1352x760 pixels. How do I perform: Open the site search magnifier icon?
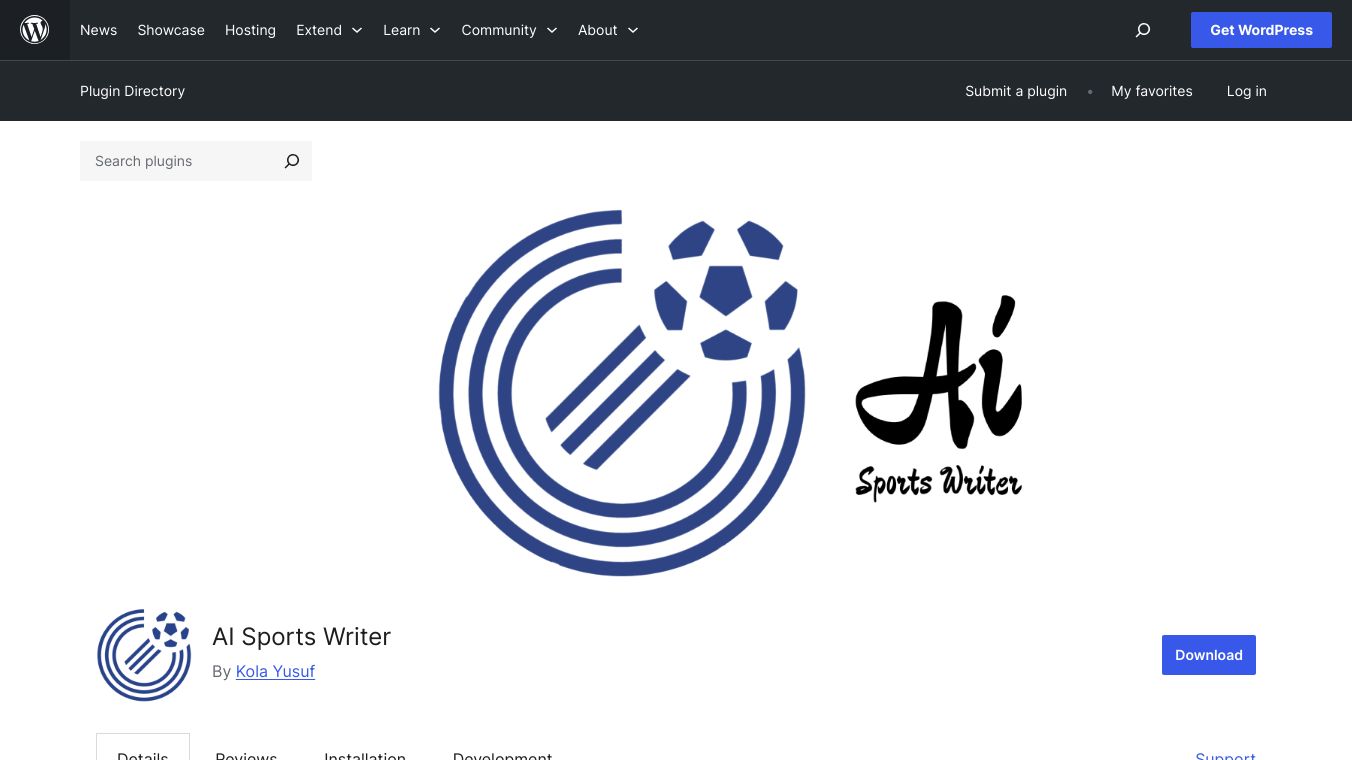[x=1143, y=30]
